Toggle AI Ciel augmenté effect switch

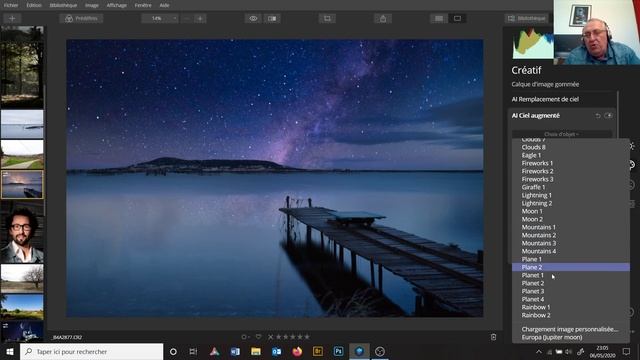[609, 116]
